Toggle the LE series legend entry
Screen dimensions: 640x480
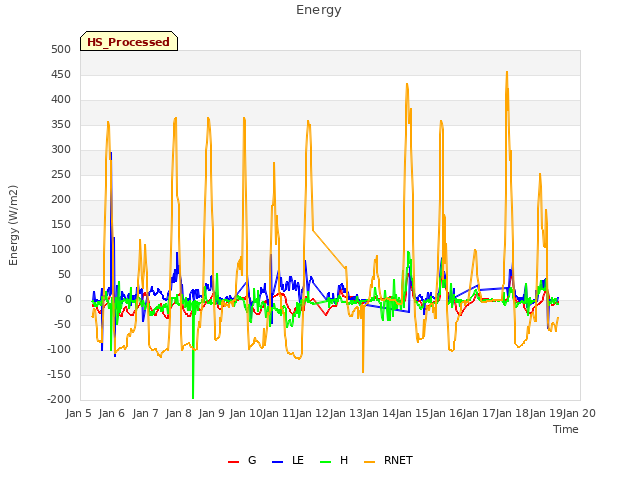point(288,460)
